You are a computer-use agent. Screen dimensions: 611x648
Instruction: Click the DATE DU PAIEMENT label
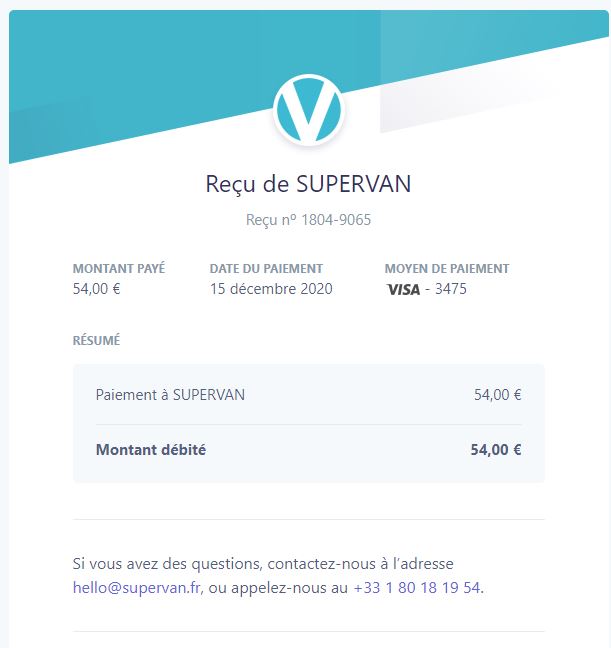(x=266, y=269)
